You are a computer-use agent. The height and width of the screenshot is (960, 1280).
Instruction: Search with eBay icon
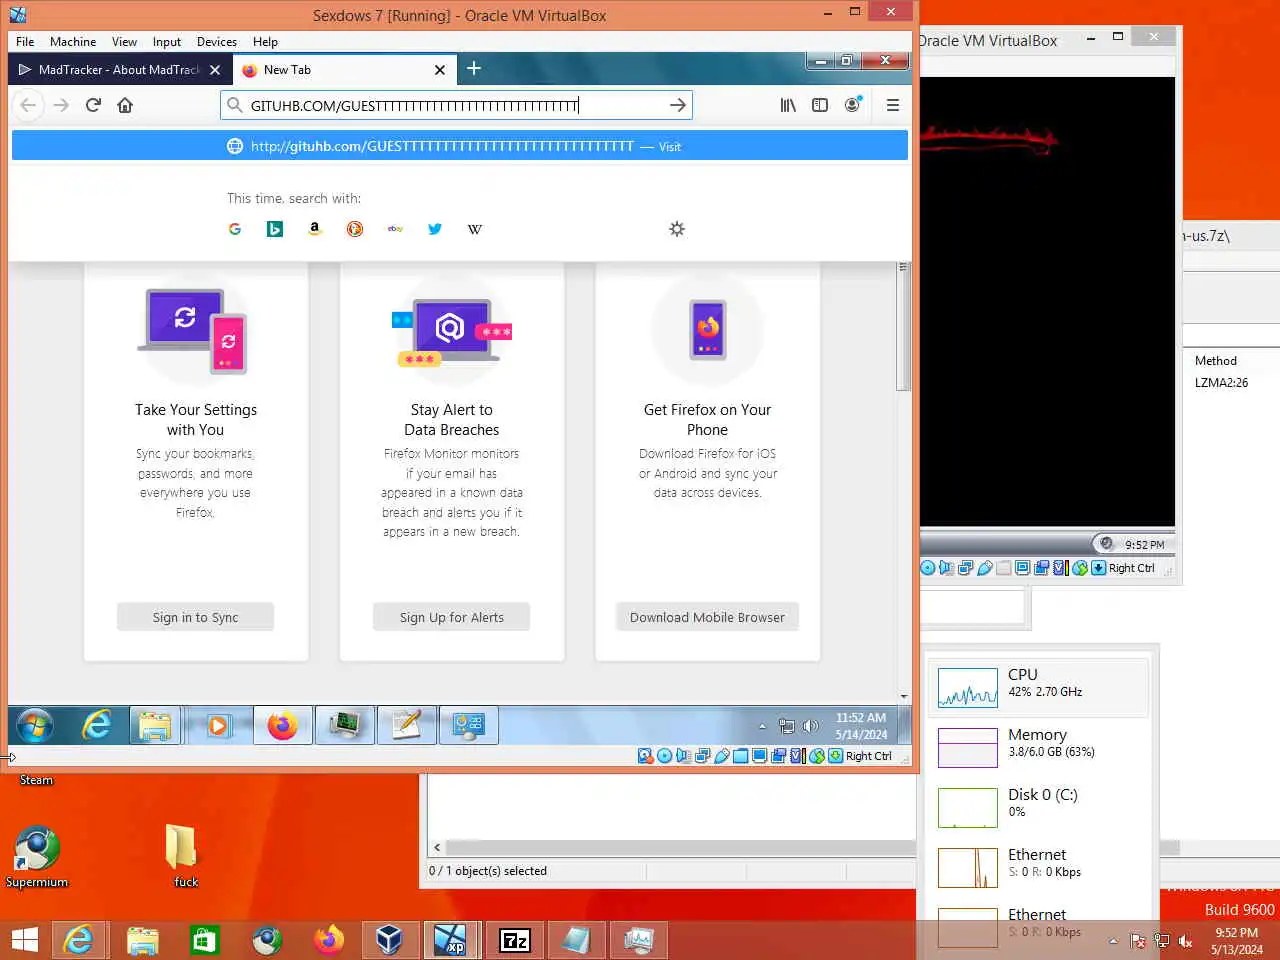coord(395,229)
